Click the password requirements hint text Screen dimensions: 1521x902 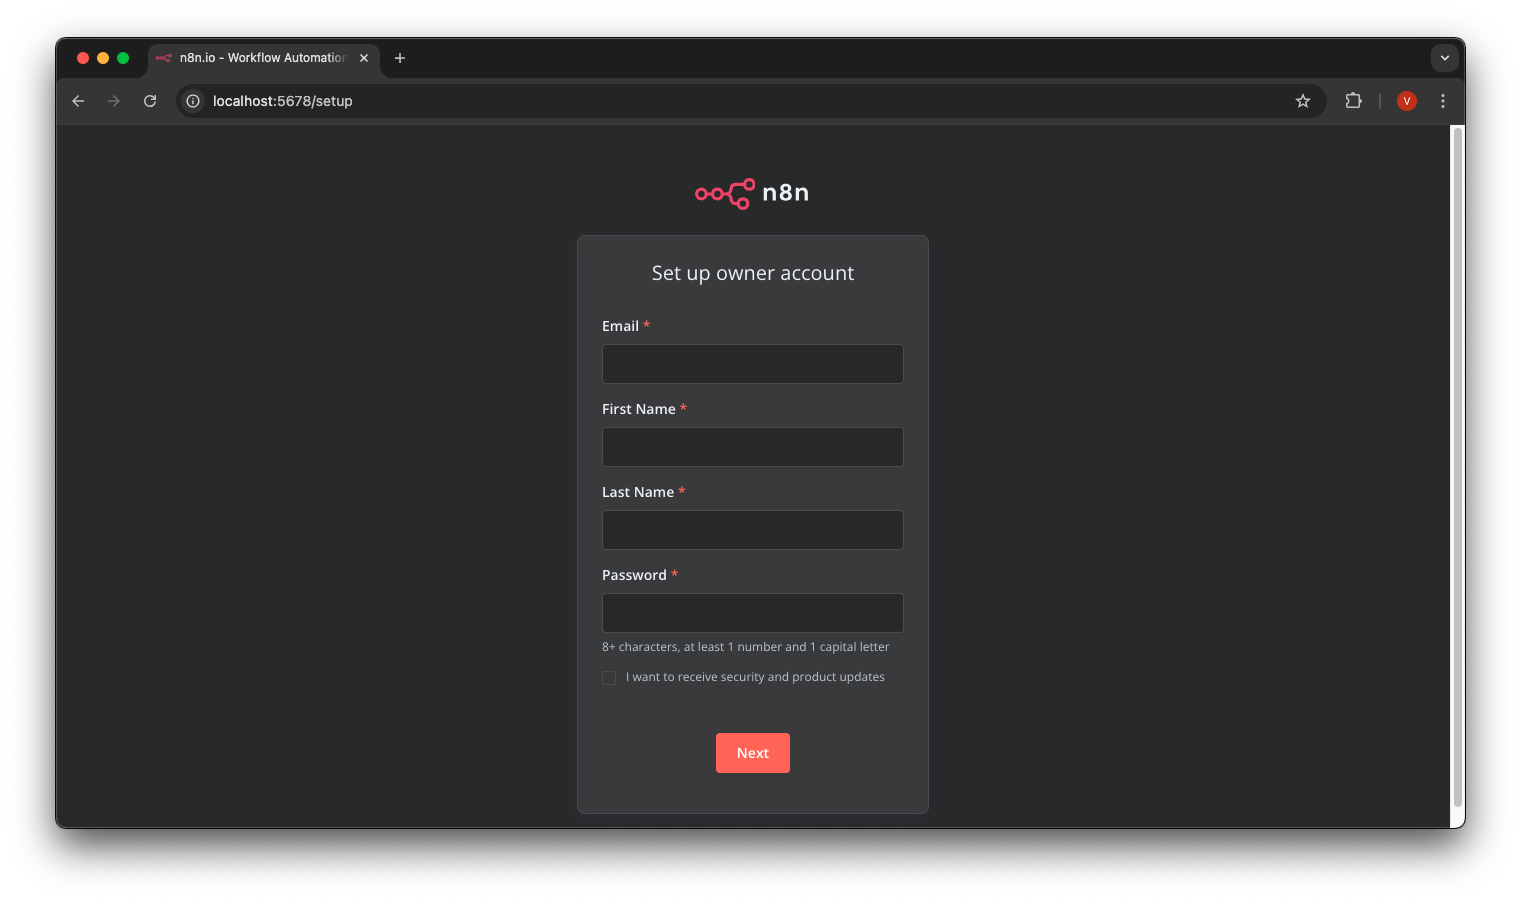point(746,647)
